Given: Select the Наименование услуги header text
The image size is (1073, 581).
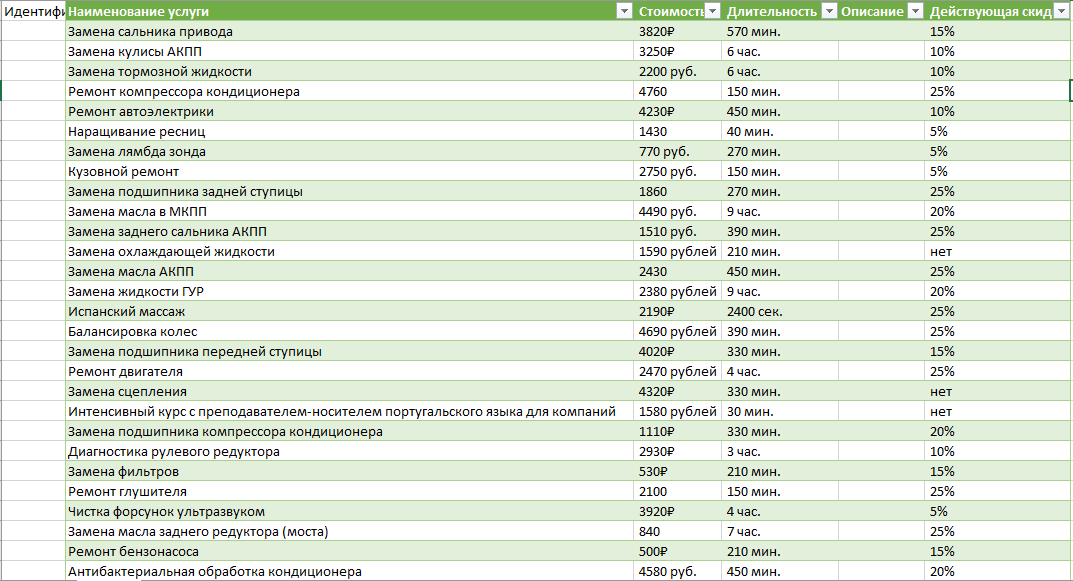Looking at the screenshot, I should [x=138, y=12].
